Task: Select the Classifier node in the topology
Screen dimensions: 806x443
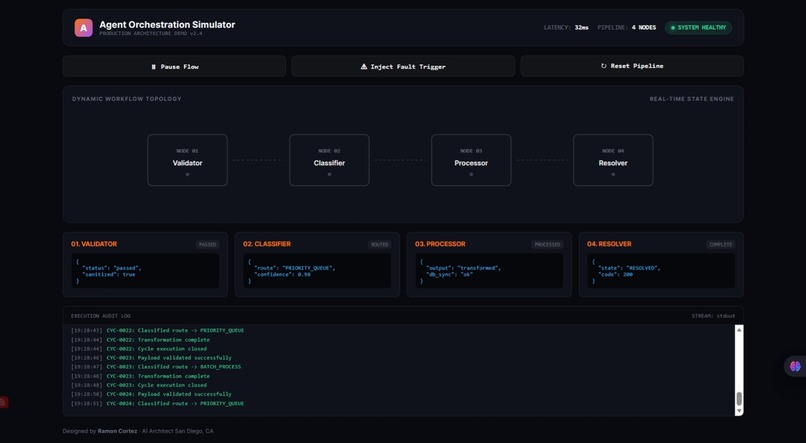Action: click(329, 160)
